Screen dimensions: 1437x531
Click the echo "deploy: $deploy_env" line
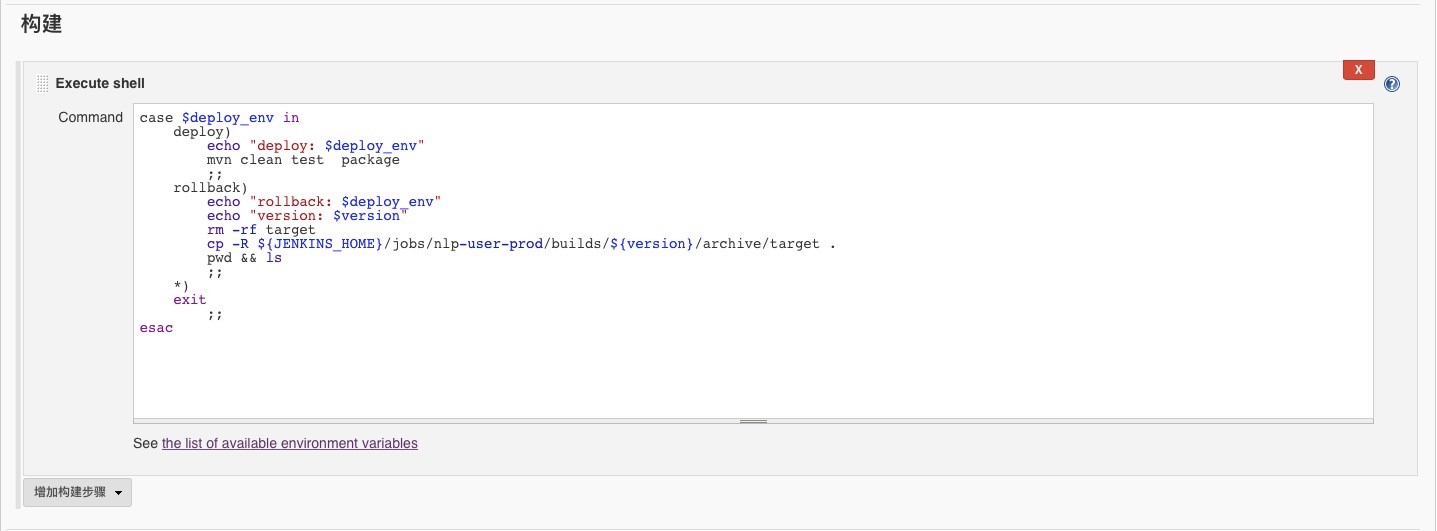tap(316, 146)
